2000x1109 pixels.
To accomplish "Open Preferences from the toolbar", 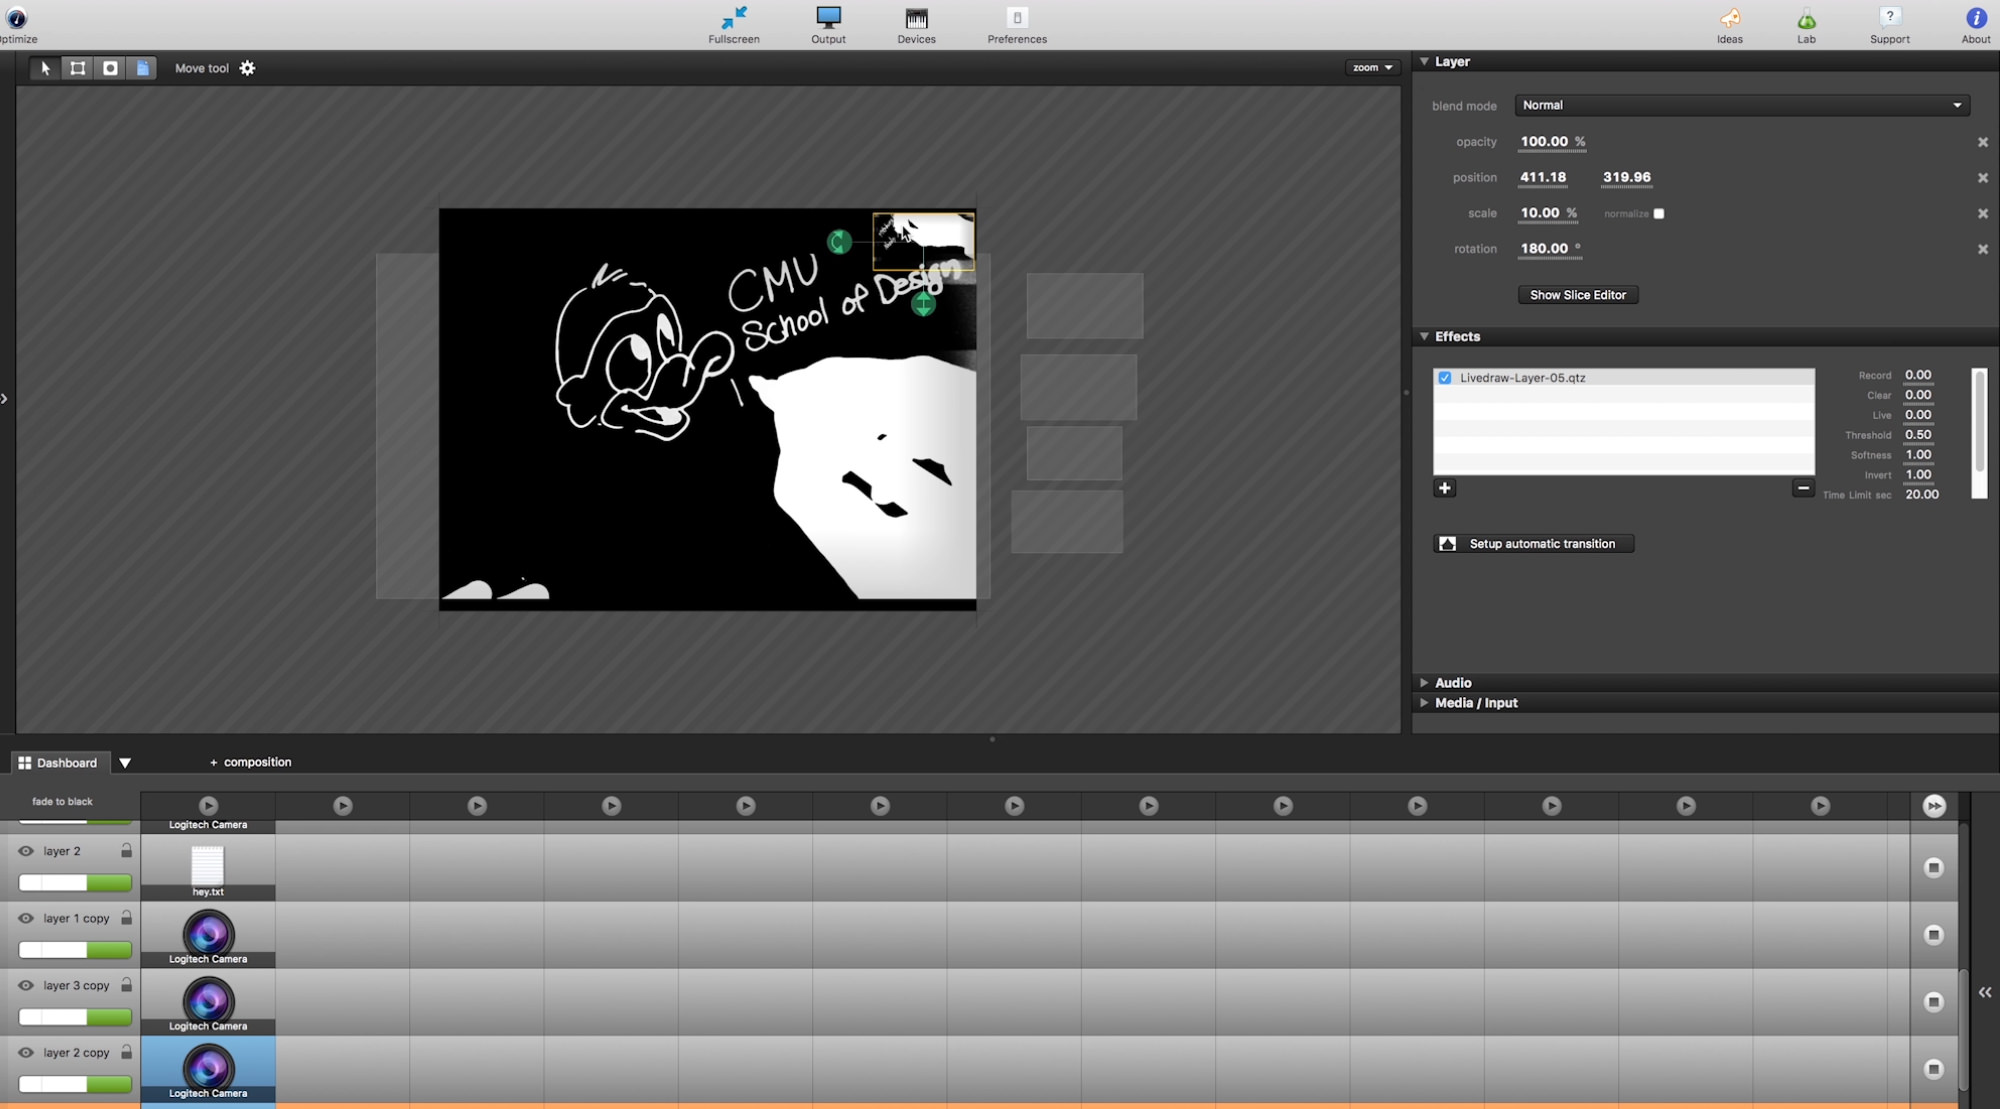I will pyautogui.click(x=1017, y=25).
